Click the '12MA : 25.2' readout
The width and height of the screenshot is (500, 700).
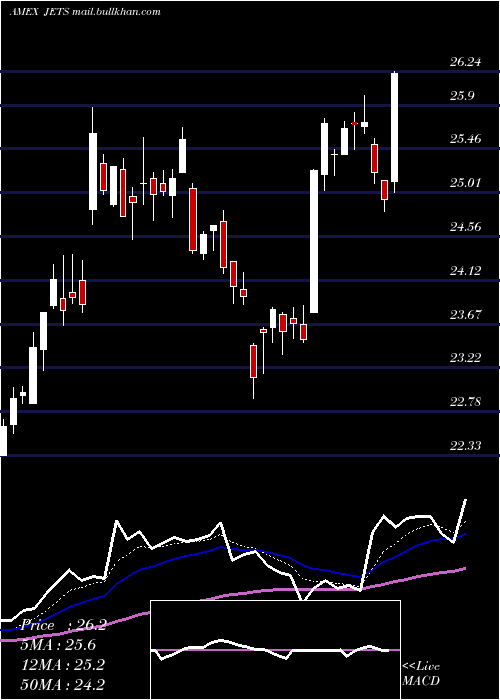point(63,665)
